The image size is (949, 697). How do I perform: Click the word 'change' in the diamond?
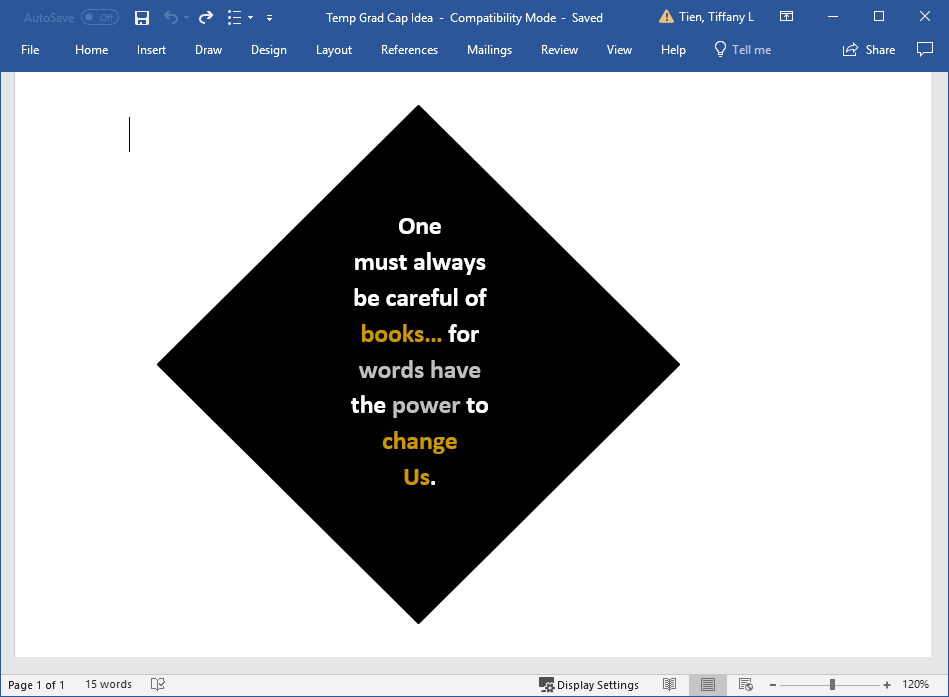419,442
